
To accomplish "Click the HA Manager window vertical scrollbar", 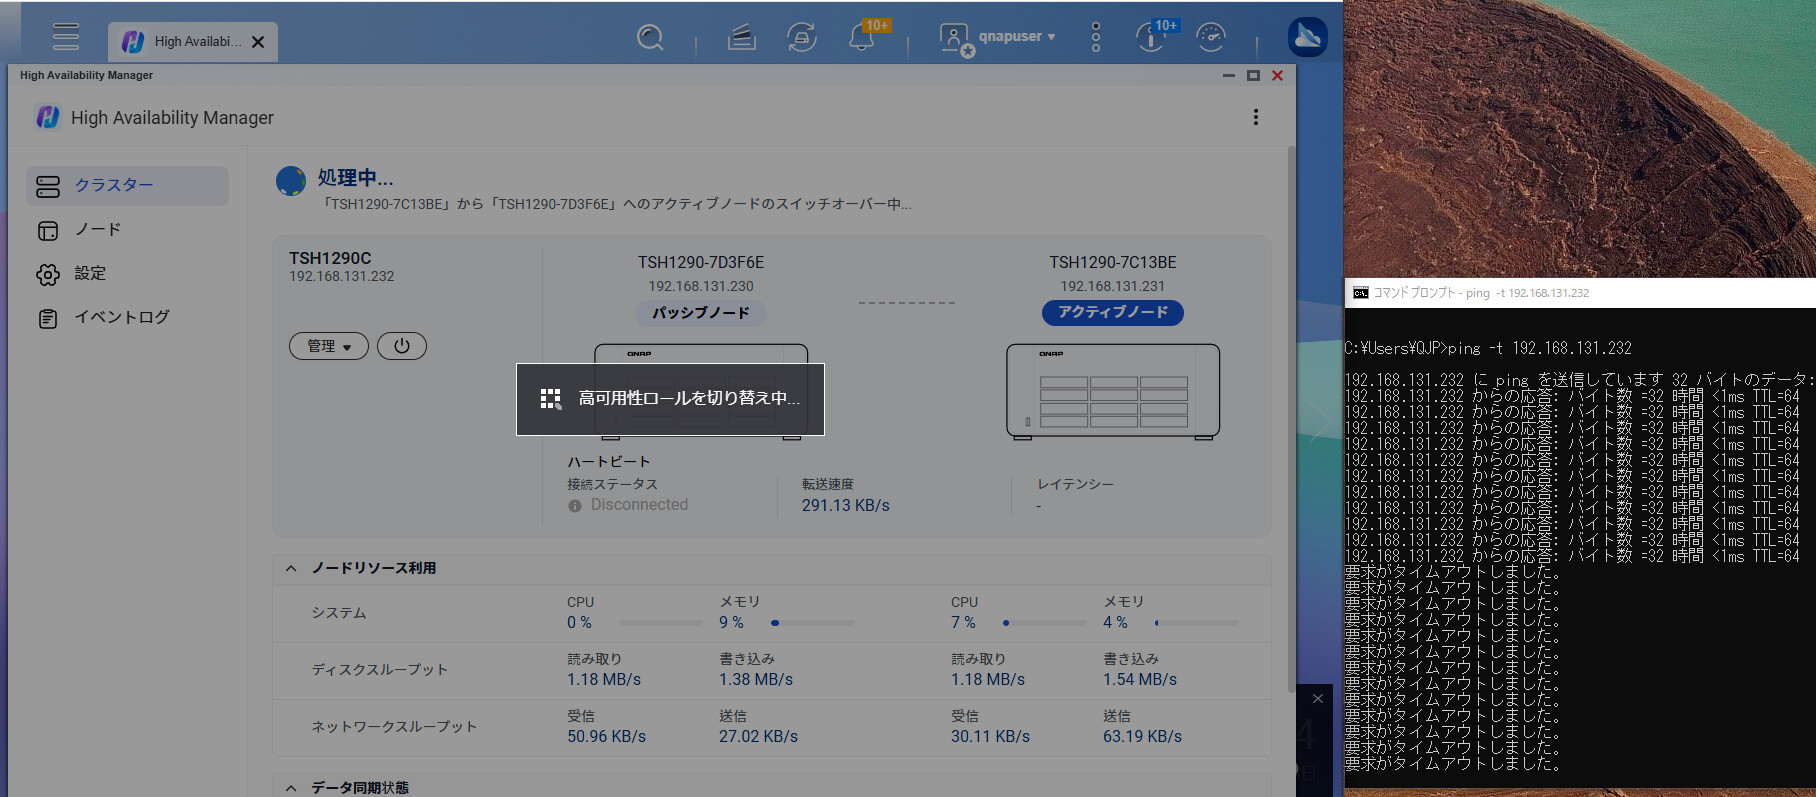I will click(1291, 420).
